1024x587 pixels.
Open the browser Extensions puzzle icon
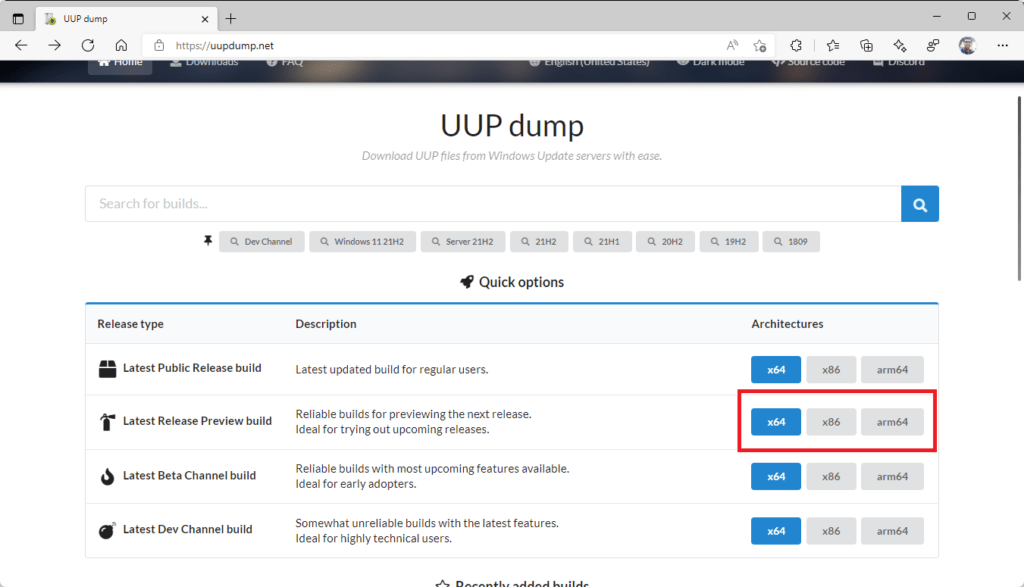pyautogui.click(x=797, y=45)
